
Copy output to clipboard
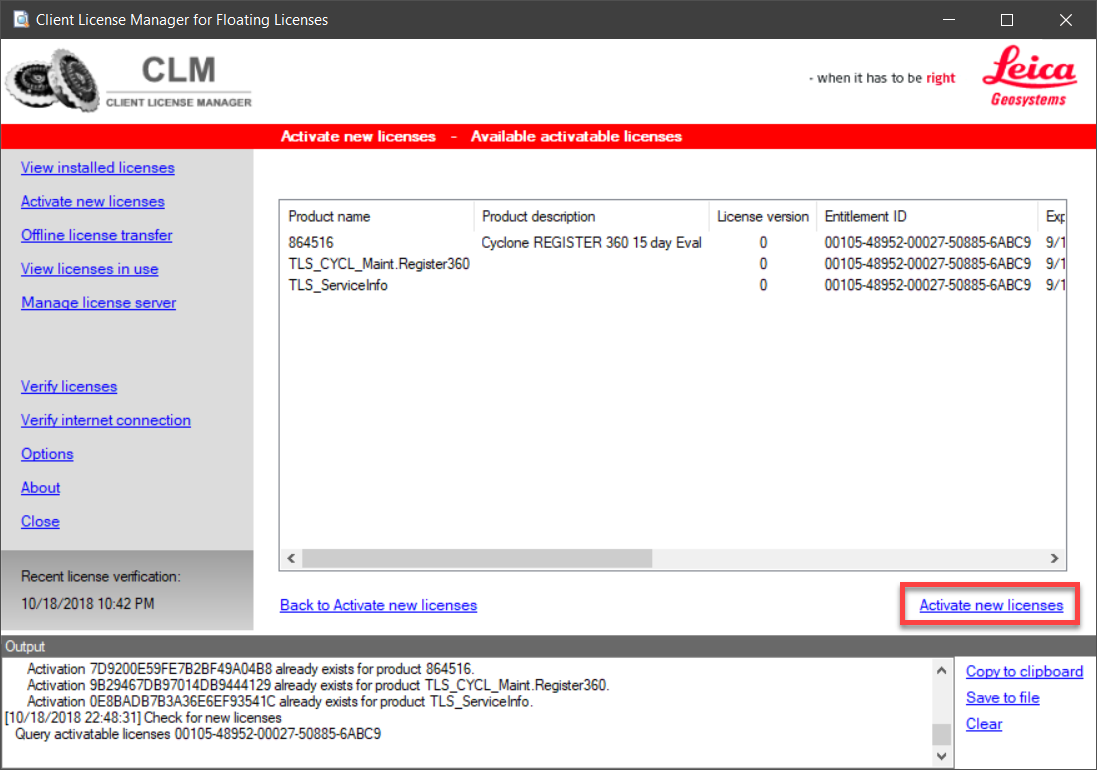[x=1024, y=671]
